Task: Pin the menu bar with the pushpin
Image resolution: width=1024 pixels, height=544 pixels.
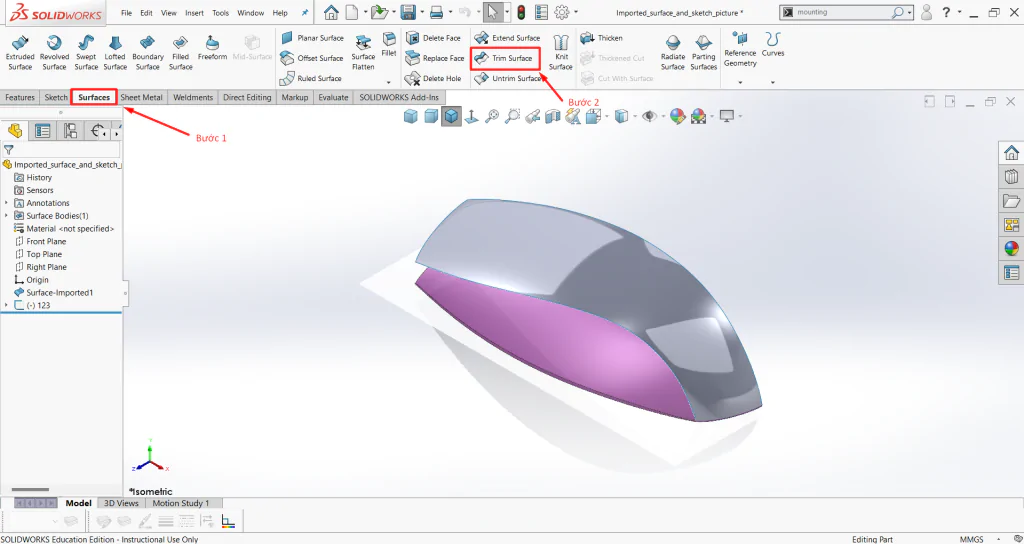Action: point(305,12)
